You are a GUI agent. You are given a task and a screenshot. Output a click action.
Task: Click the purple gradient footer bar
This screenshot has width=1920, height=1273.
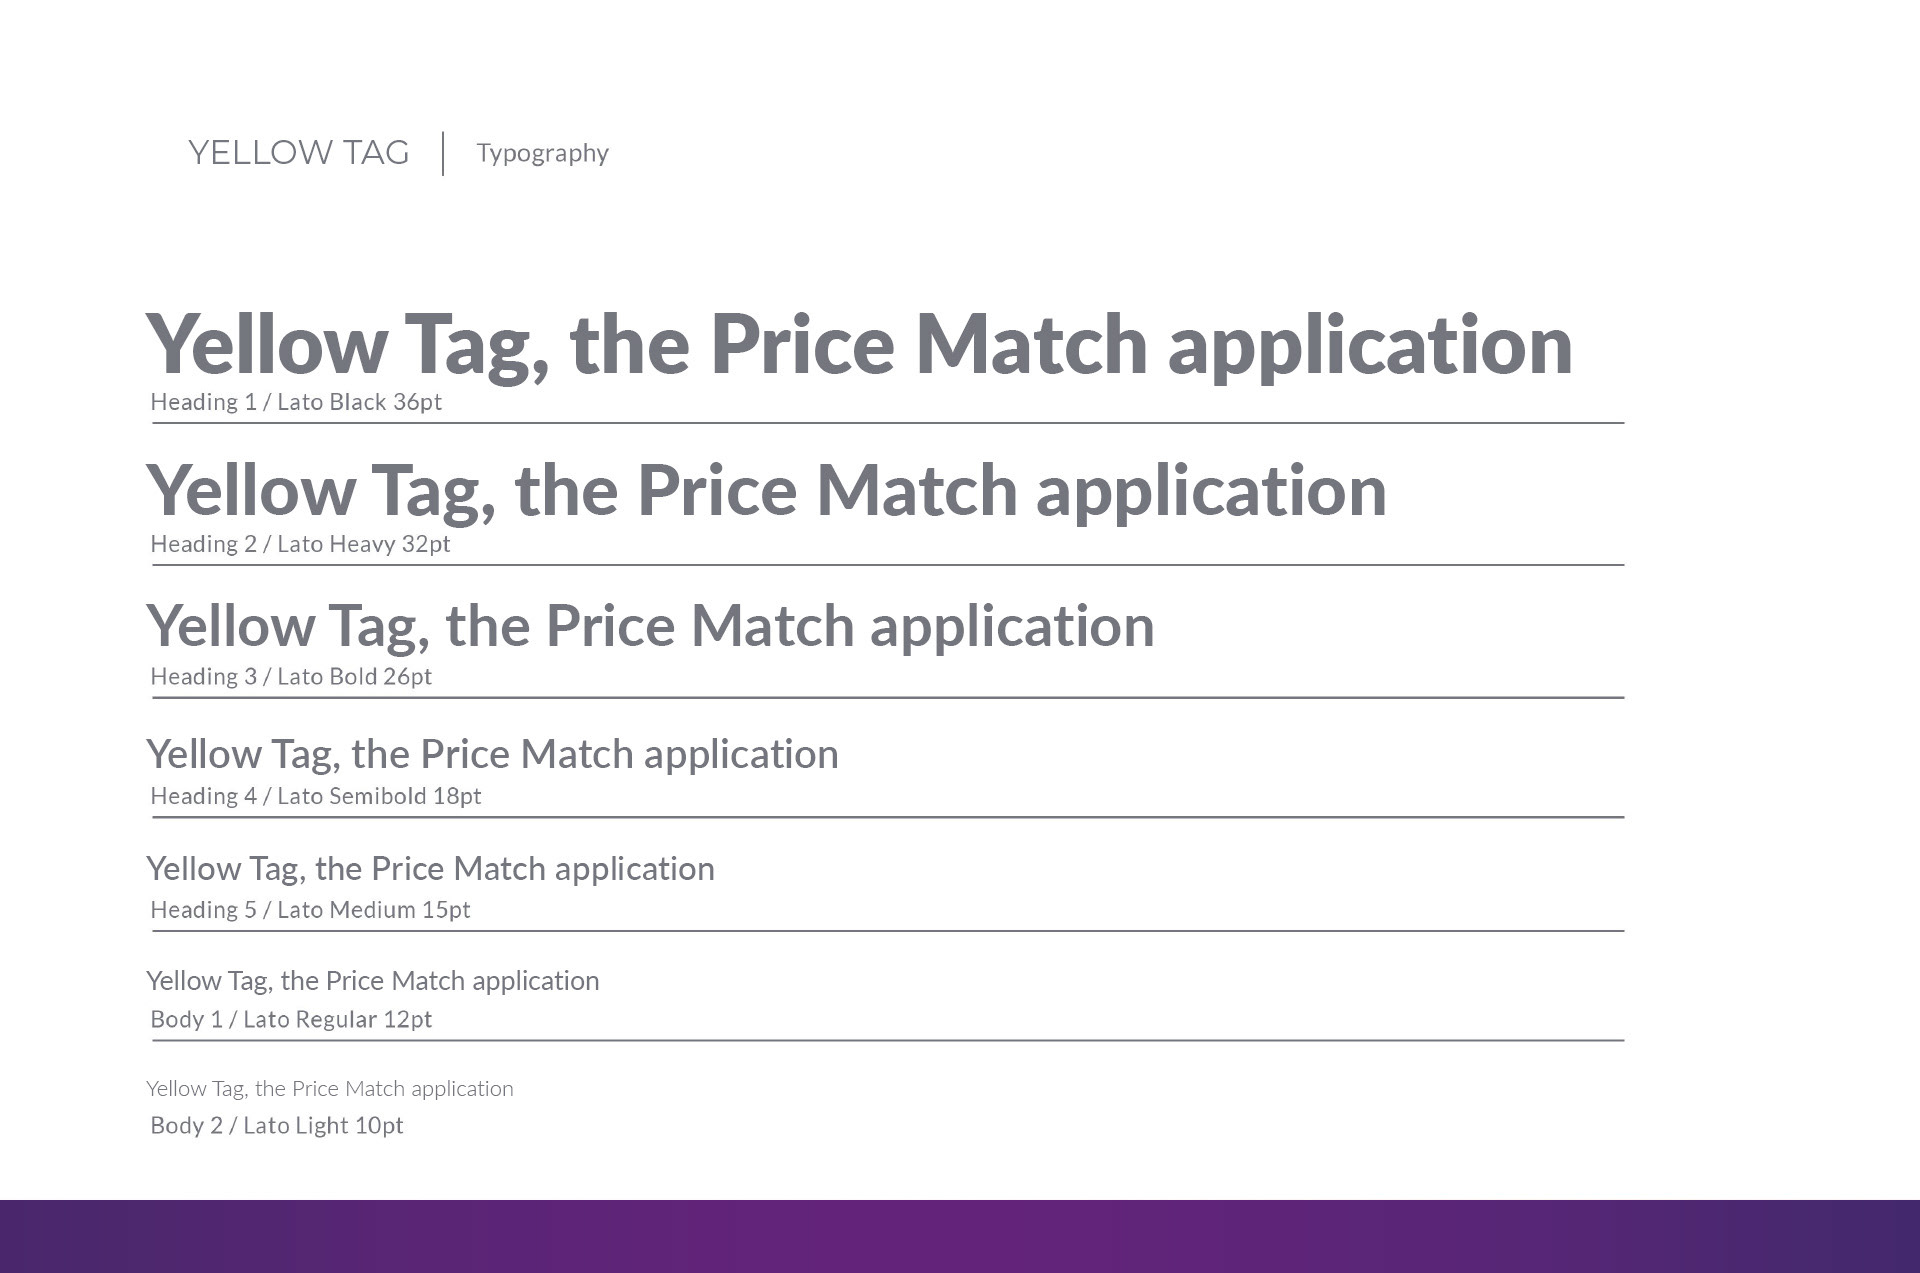[960, 1236]
